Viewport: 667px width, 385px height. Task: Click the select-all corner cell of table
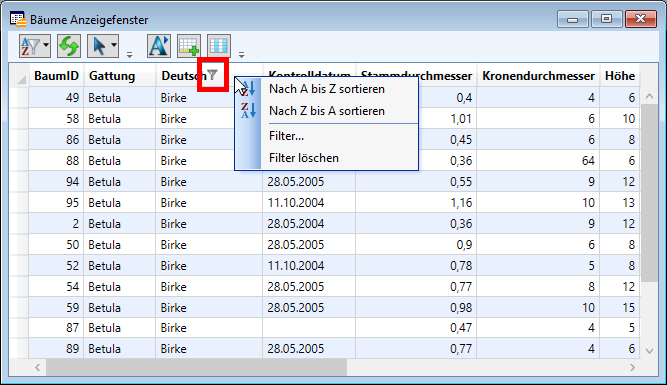pos(19,76)
